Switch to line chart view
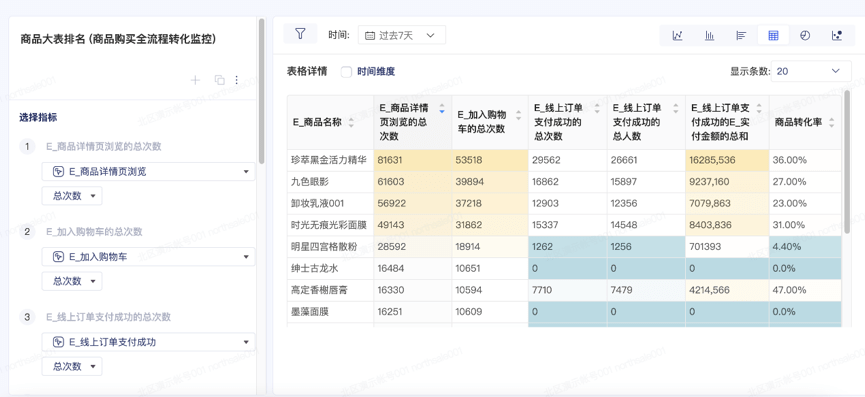Image resolution: width=865 pixels, height=397 pixels. point(677,35)
